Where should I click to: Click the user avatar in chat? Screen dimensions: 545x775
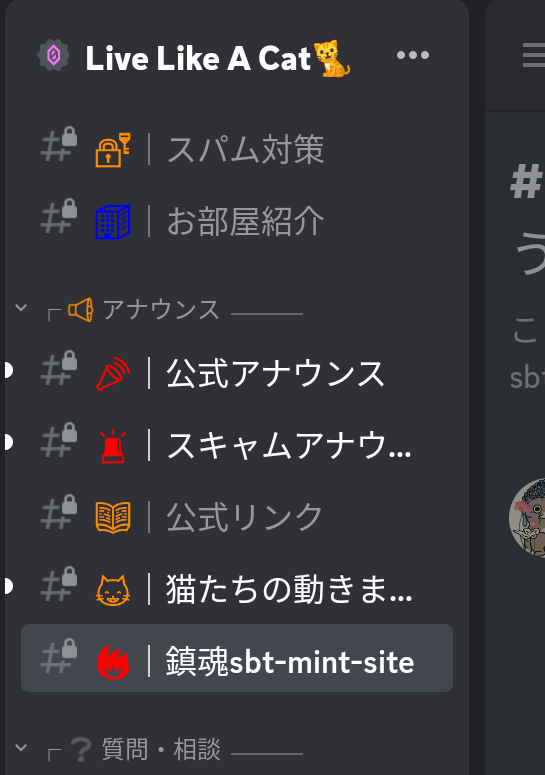529,517
